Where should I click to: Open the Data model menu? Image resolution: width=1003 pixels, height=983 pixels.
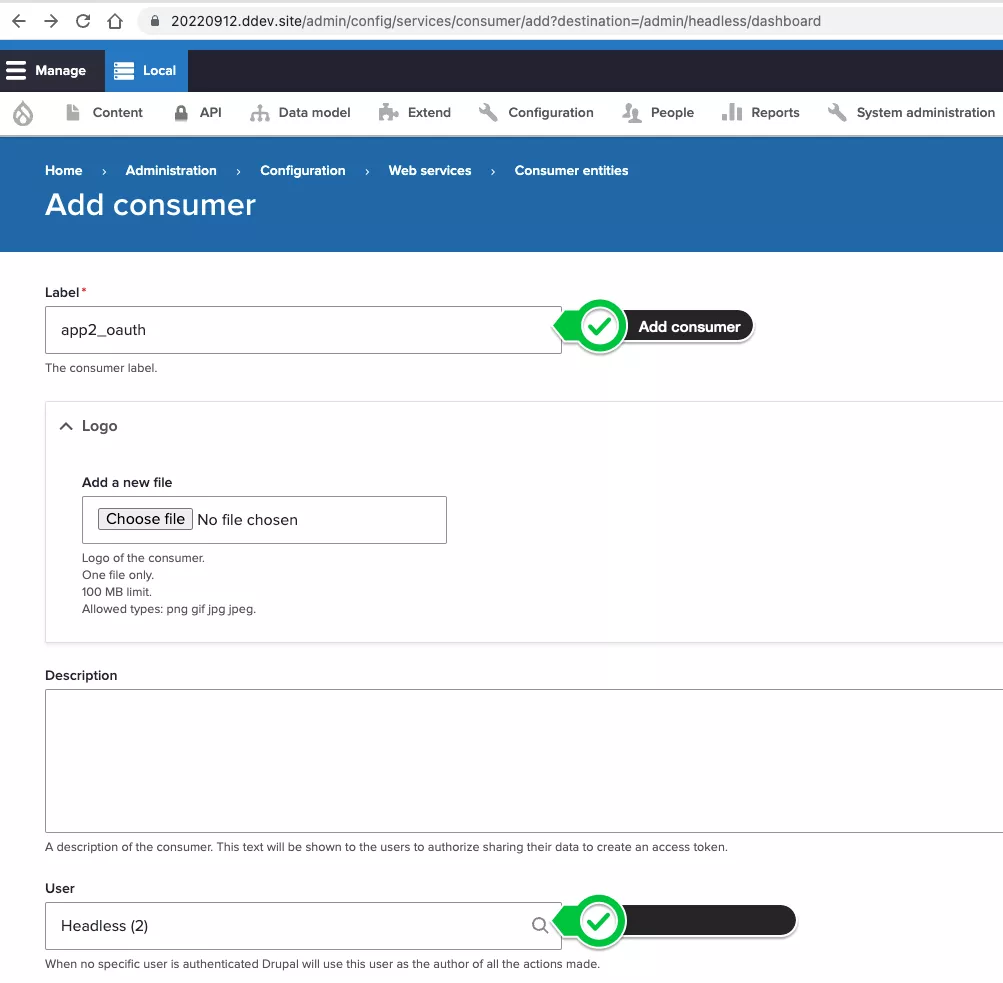[301, 113]
